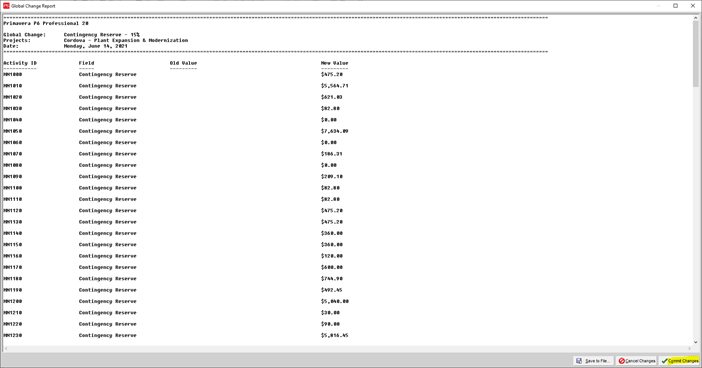The width and height of the screenshot is (702, 368).
Task: Click 'Contingency Reserve' in the 1020 activity row
Action: click(x=107, y=97)
